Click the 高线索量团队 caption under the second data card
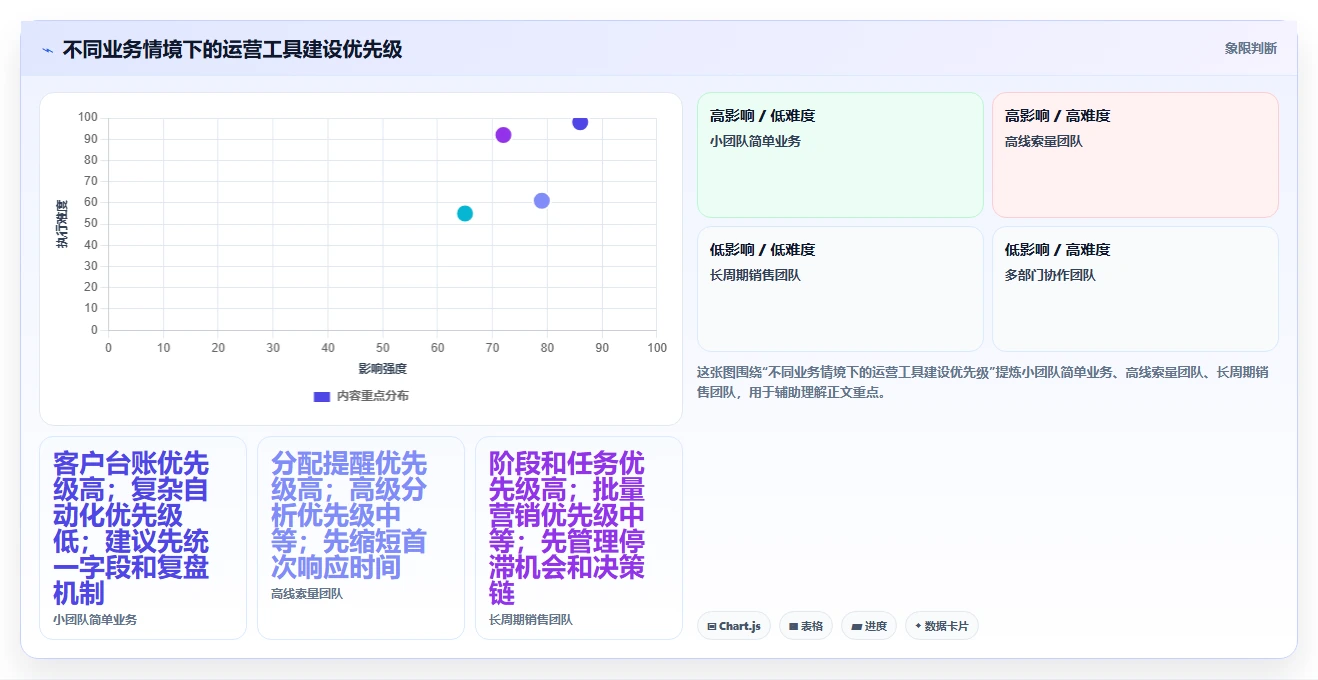This screenshot has height=680, width=1318. 307,594
